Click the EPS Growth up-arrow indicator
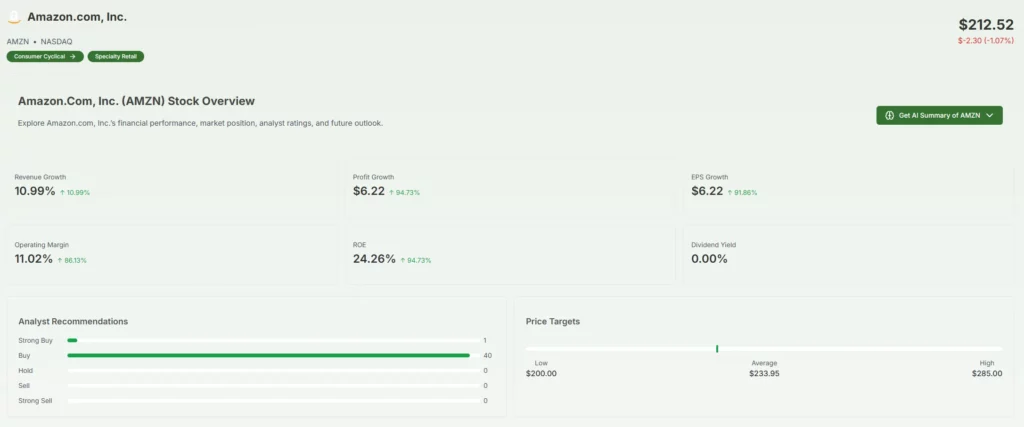Image resolution: width=1024 pixels, height=427 pixels. click(x=730, y=192)
